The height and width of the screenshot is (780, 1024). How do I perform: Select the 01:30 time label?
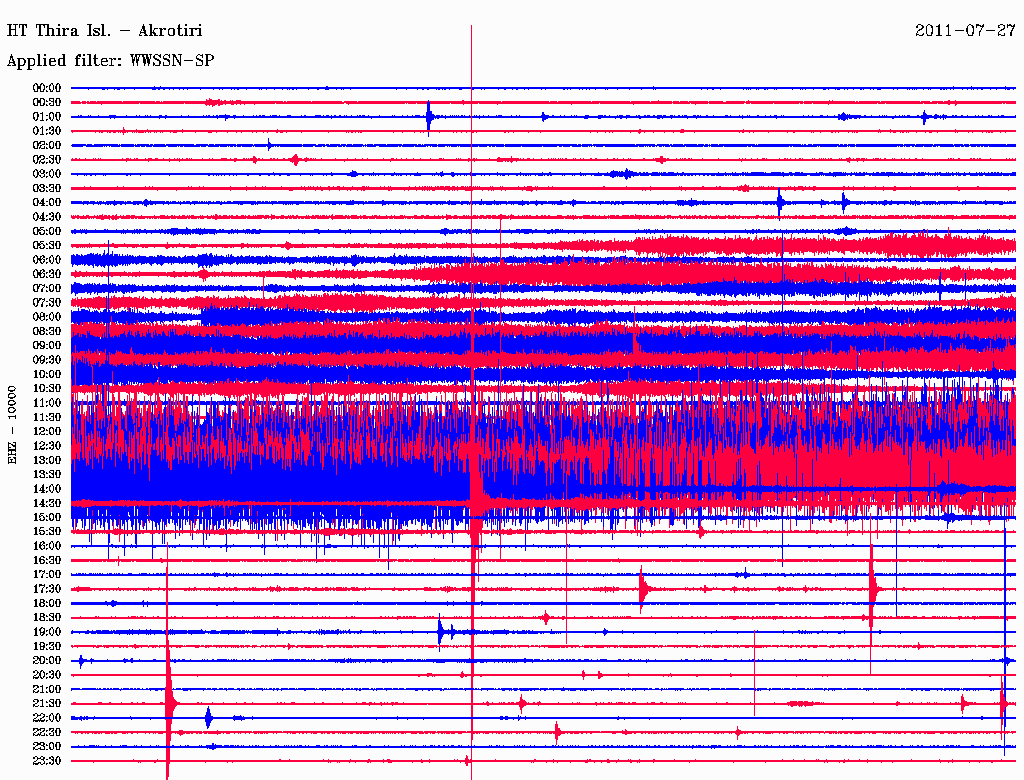(x=47, y=131)
